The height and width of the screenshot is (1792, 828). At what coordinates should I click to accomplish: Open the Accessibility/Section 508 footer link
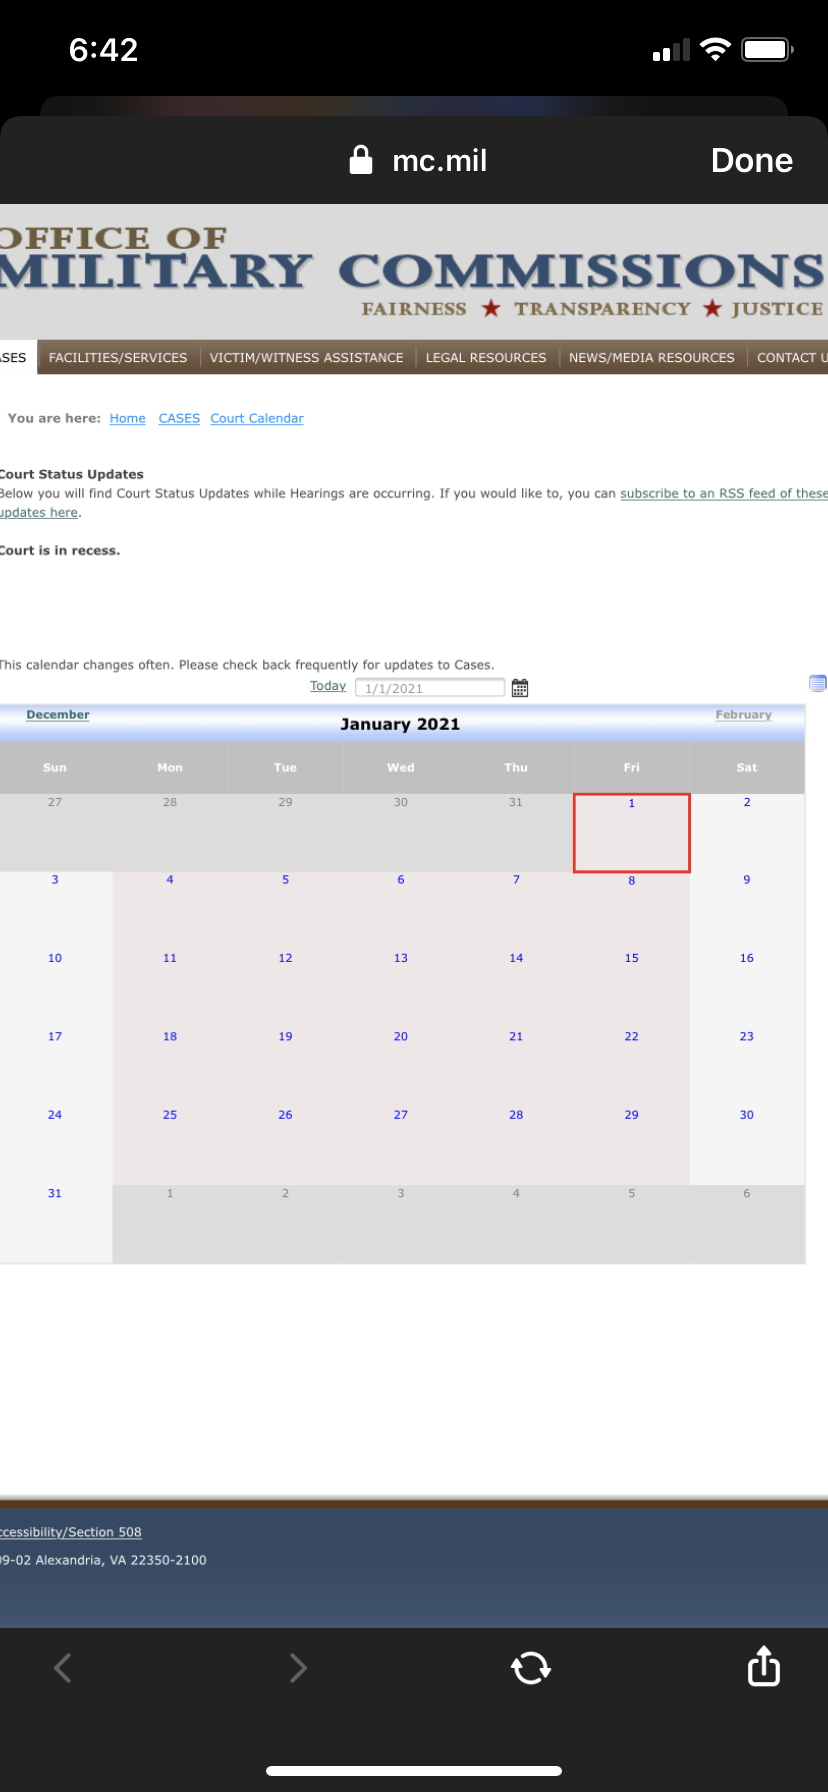tap(71, 1532)
